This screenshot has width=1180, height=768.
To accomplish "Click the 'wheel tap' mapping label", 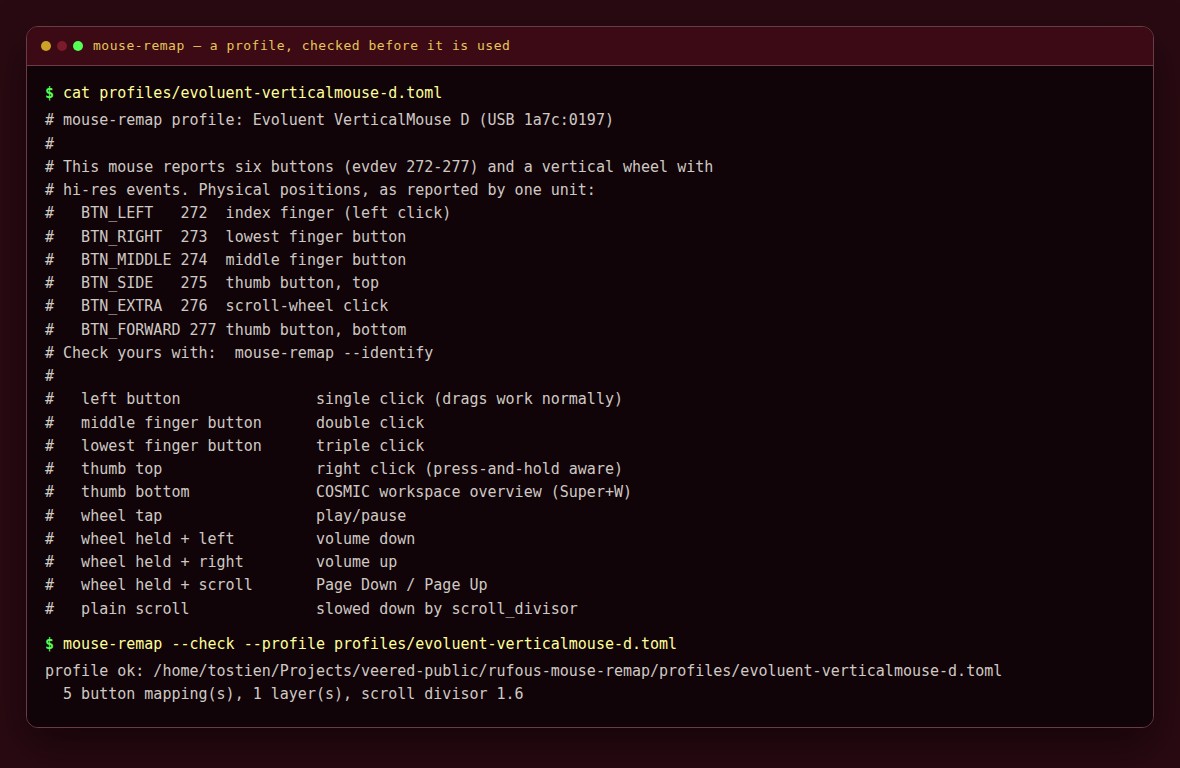I will 121,516.
